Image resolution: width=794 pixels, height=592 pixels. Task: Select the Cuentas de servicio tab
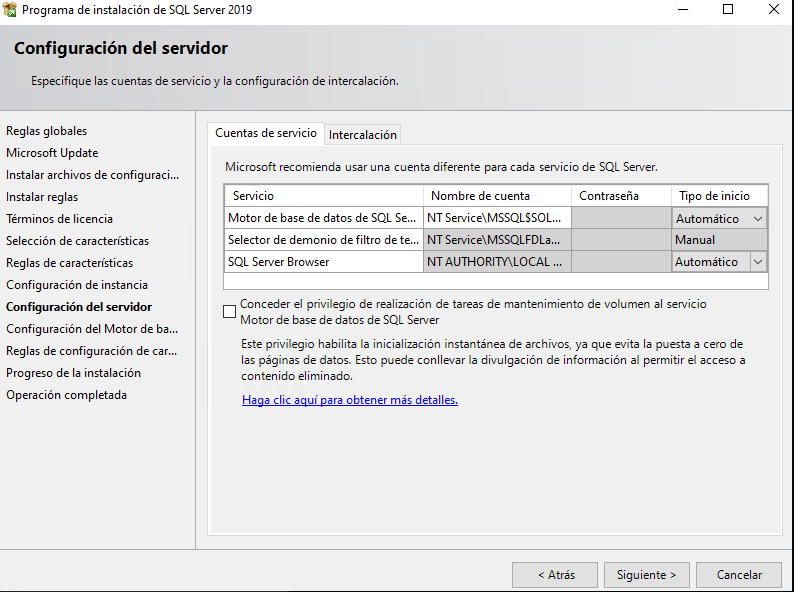point(266,133)
